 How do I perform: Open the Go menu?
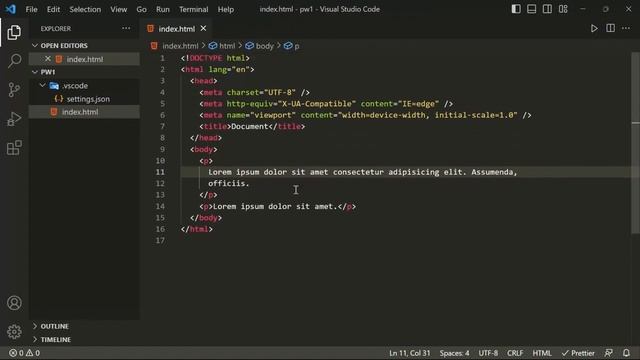click(x=141, y=9)
